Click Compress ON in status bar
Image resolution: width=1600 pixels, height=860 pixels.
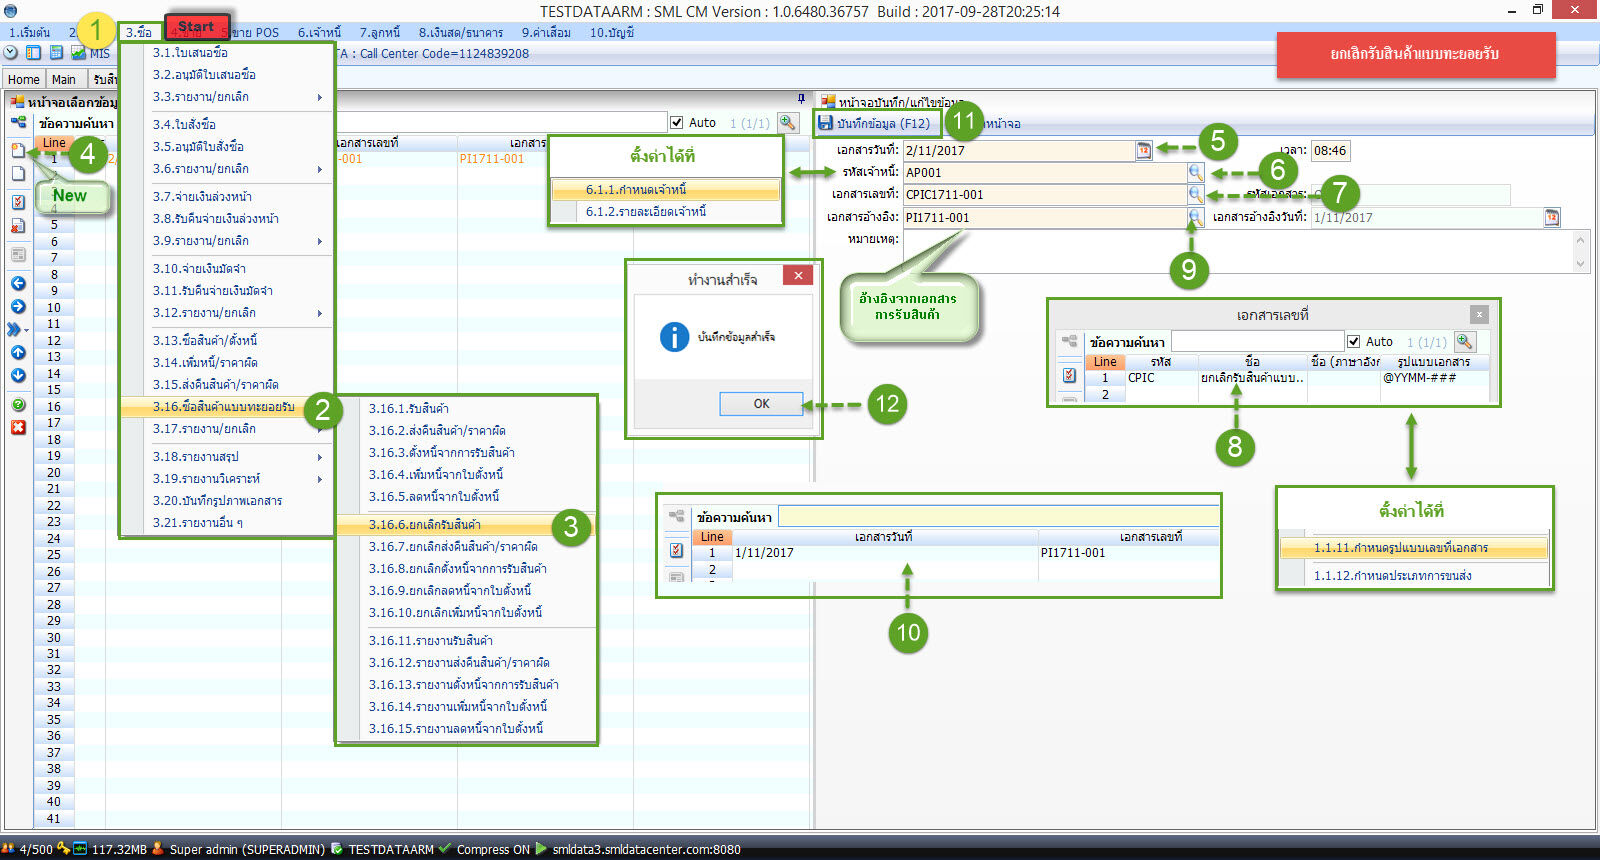493,849
